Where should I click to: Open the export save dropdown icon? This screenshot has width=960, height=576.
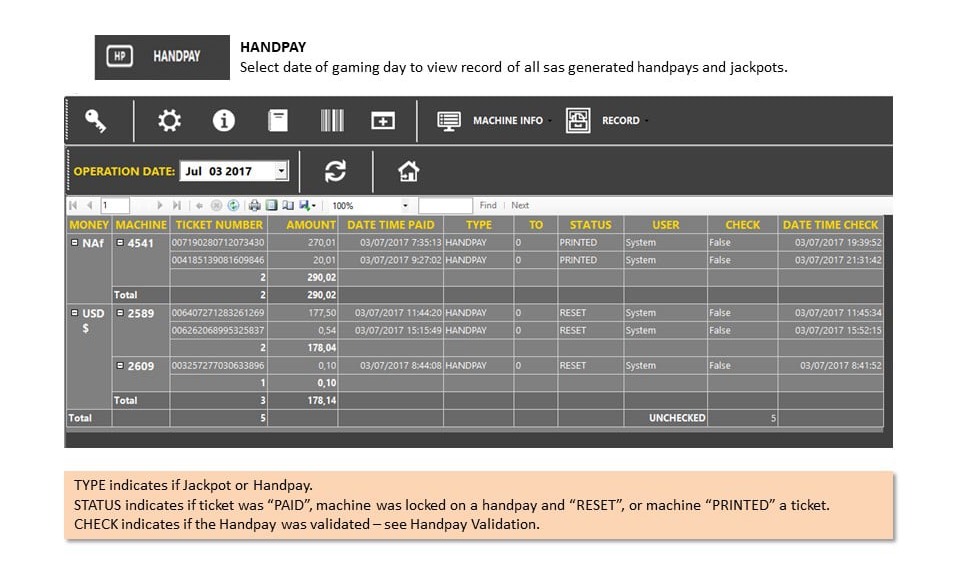(x=307, y=206)
